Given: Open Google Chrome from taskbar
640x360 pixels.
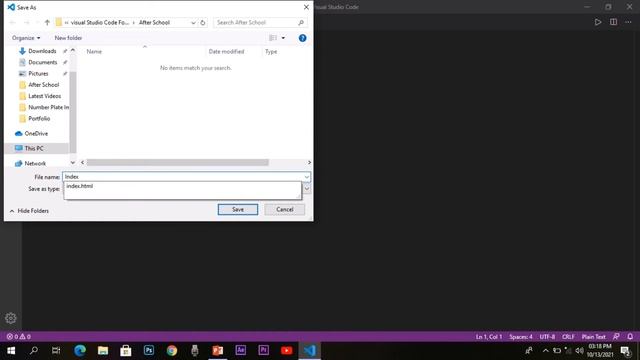Looking at the screenshot, I should pyautogui.click(x=172, y=351).
